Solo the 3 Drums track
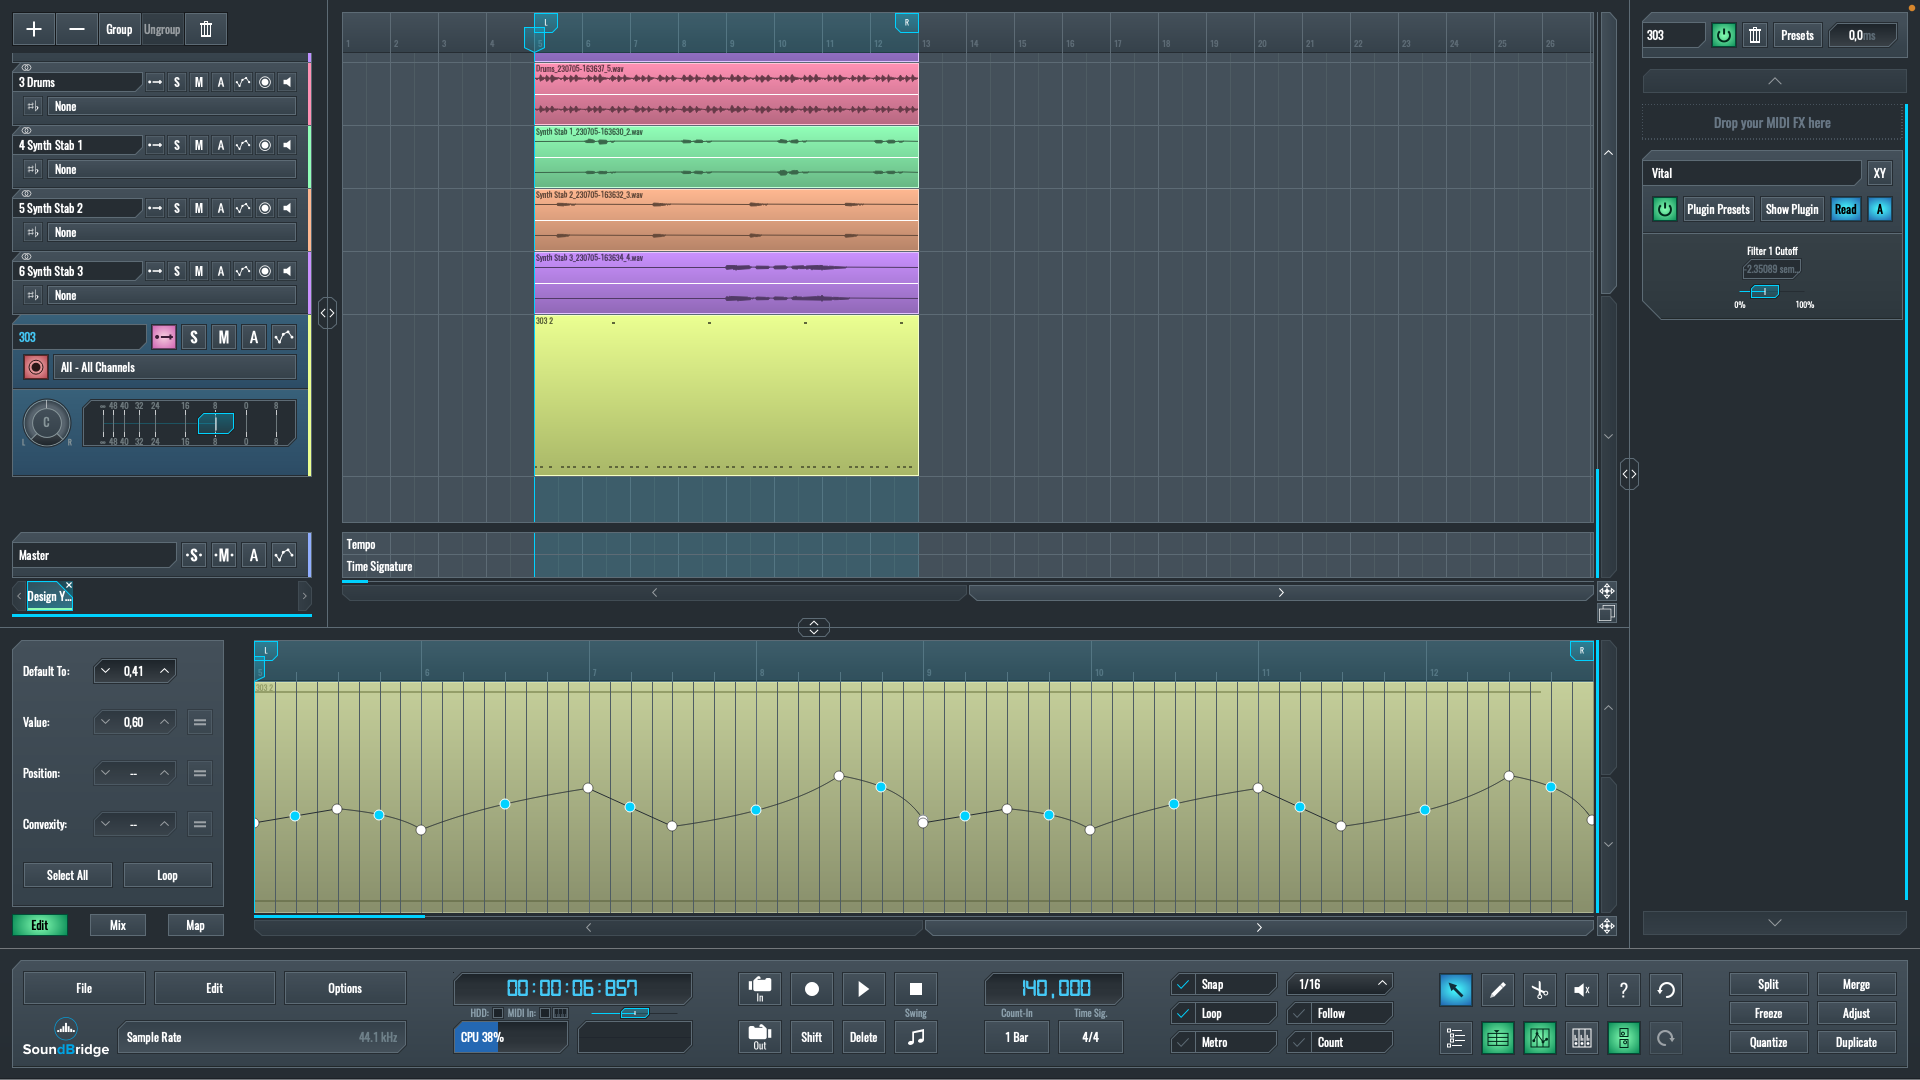 177,82
